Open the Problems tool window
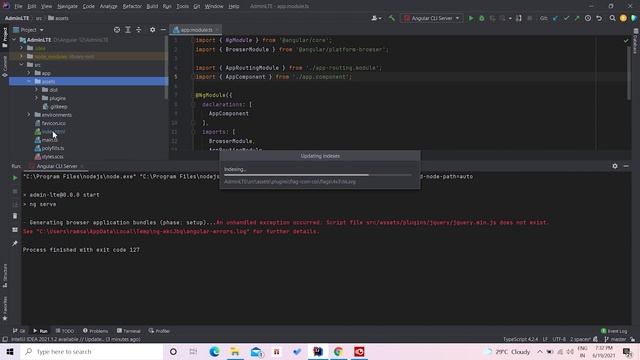The width and height of the screenshot is (640, 360). click(96, 331)
